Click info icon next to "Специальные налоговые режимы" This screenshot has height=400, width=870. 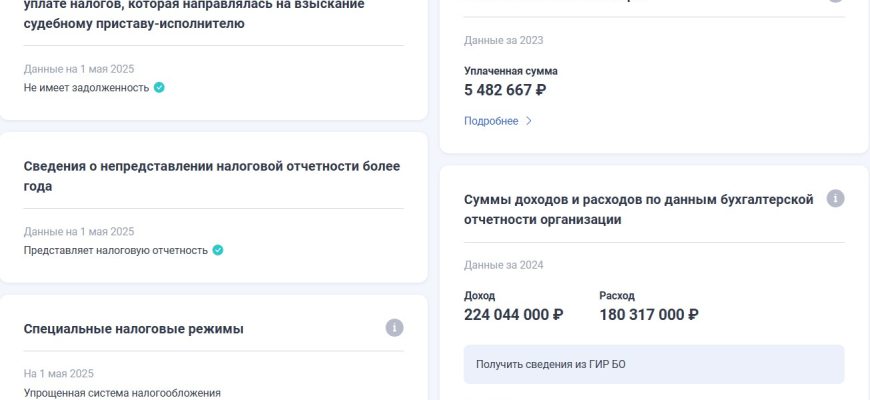pos(395,328)
